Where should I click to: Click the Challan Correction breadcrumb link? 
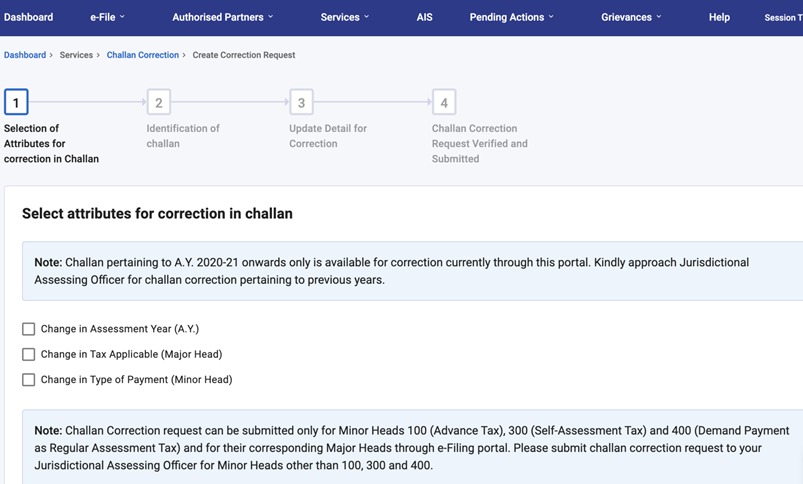[x=143, y=55]
